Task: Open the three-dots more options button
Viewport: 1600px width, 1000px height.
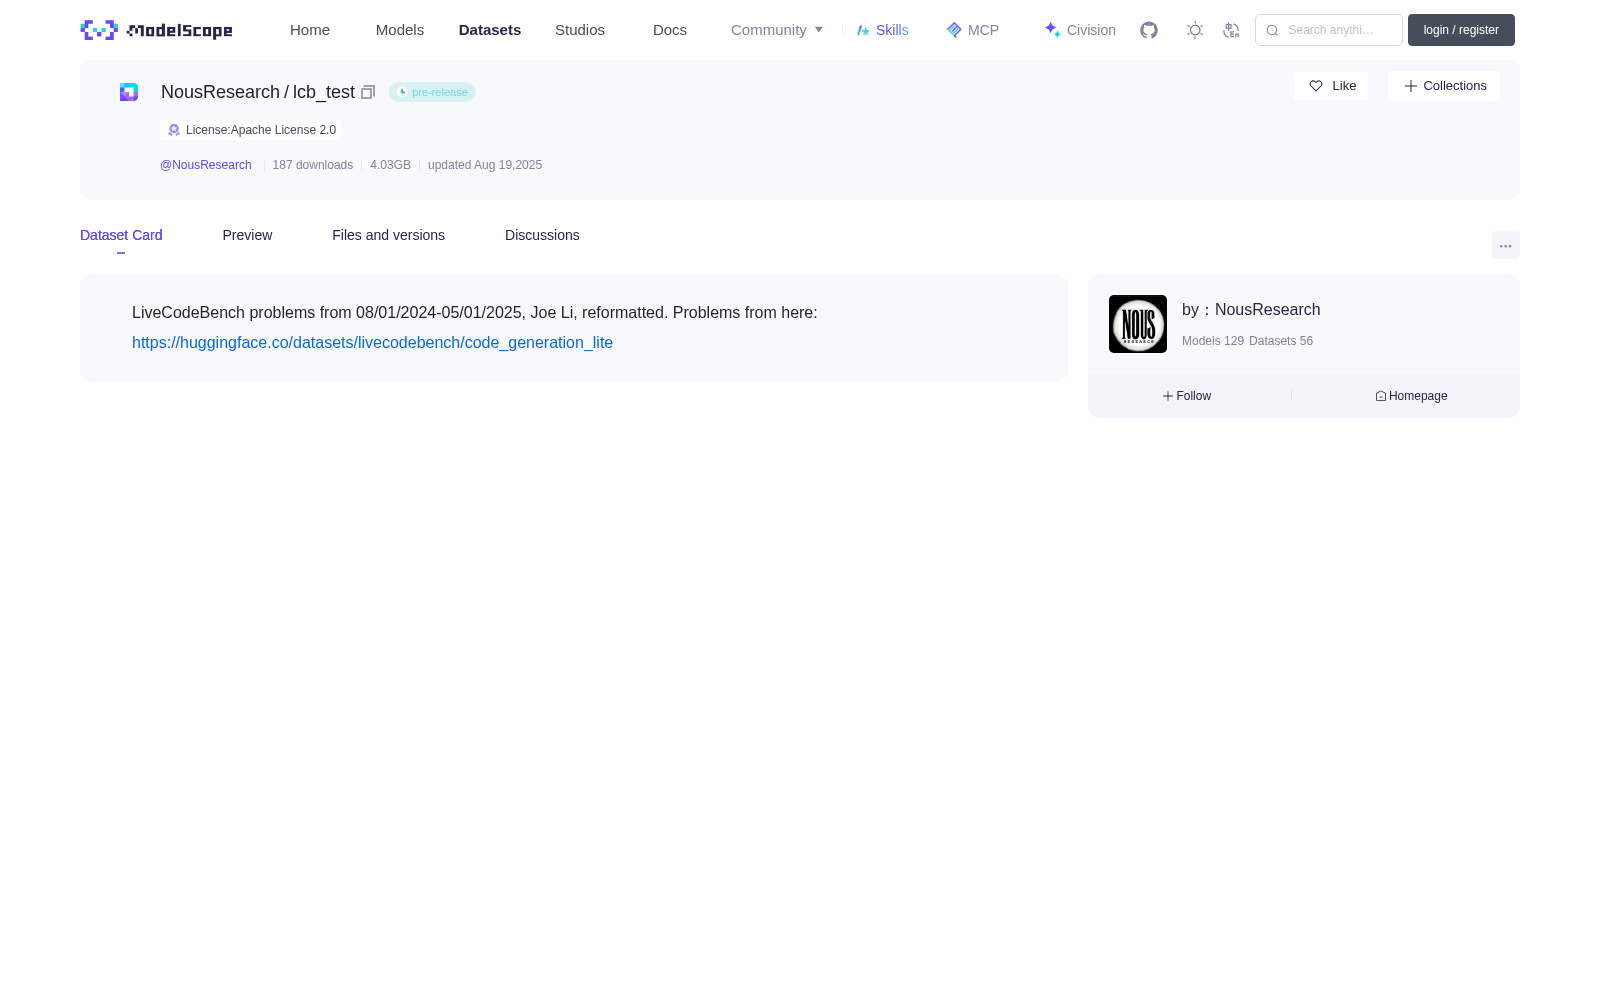Action: [x=1506, y=246]
